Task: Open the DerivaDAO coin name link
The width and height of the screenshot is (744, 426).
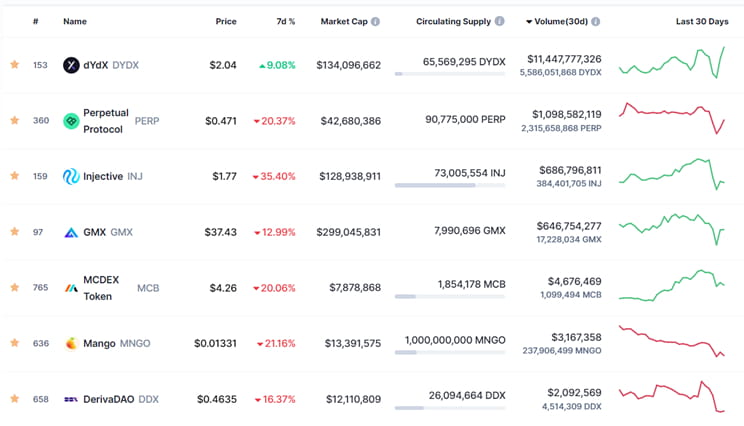Action: coord(108,399)
